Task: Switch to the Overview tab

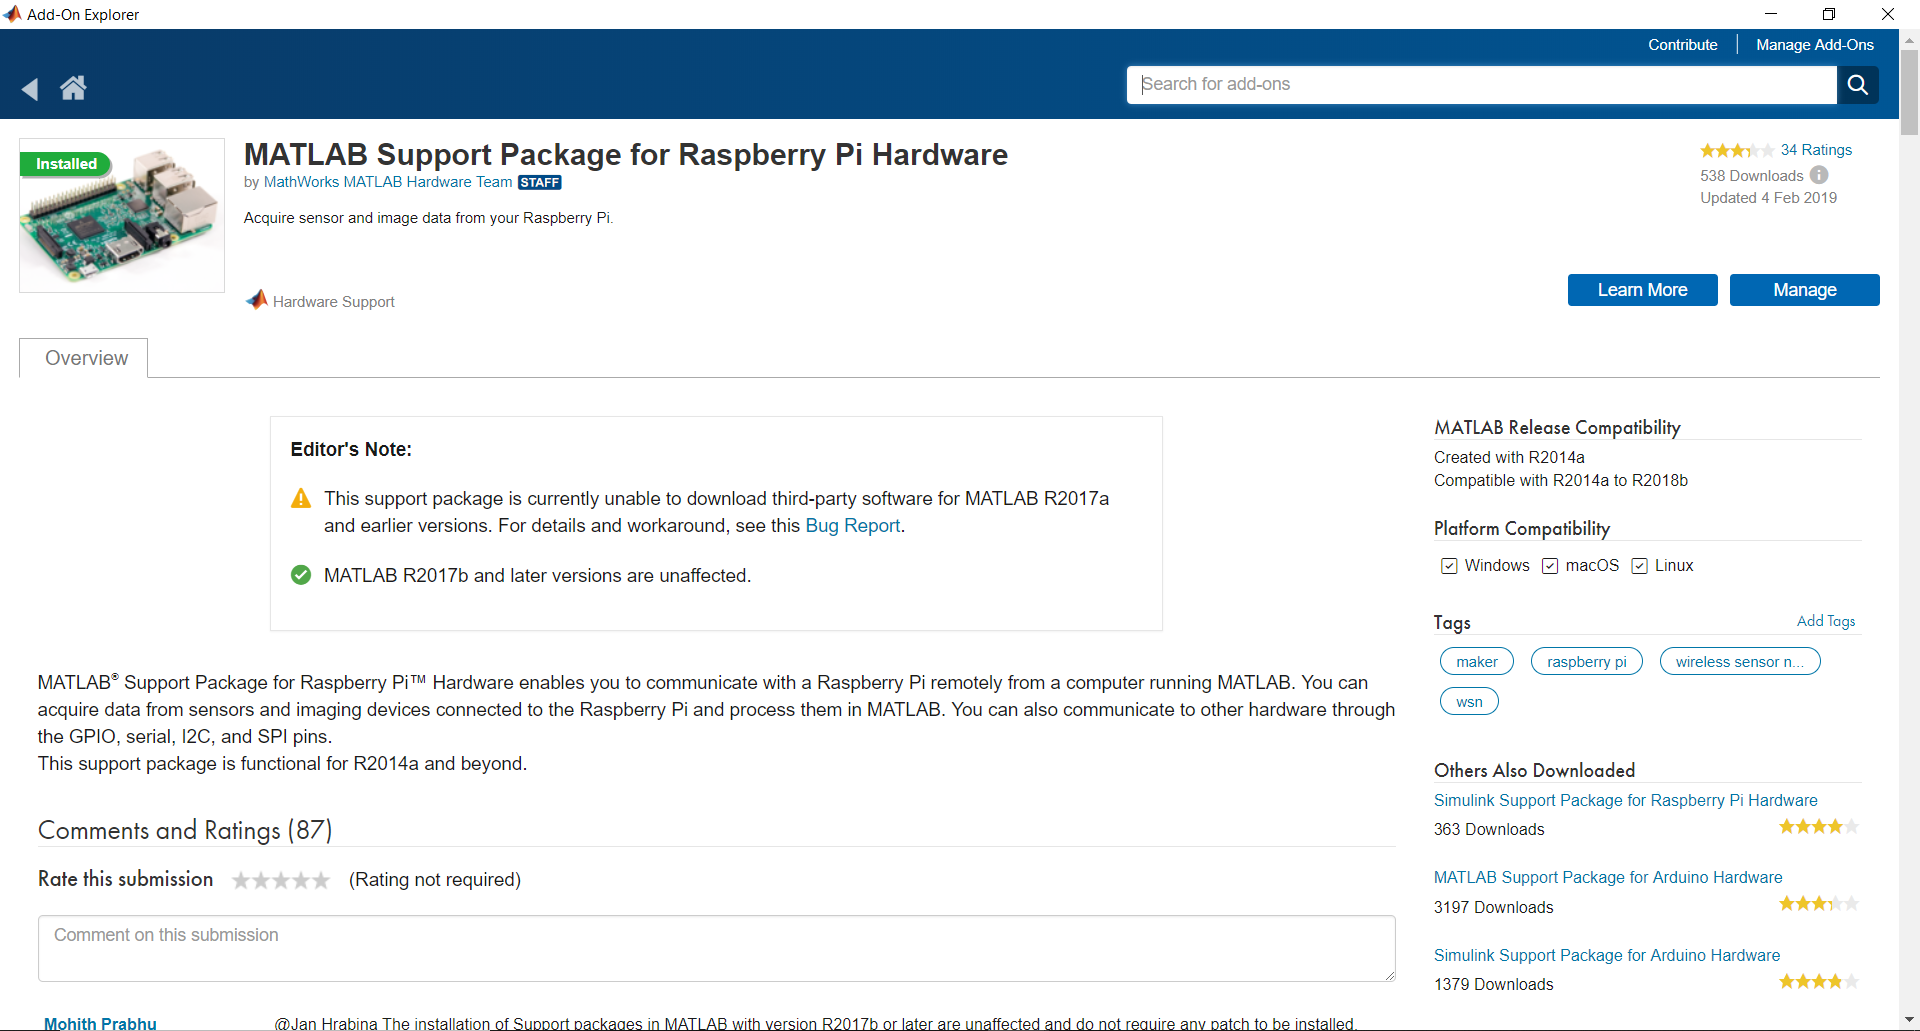Action: [85, 358]
